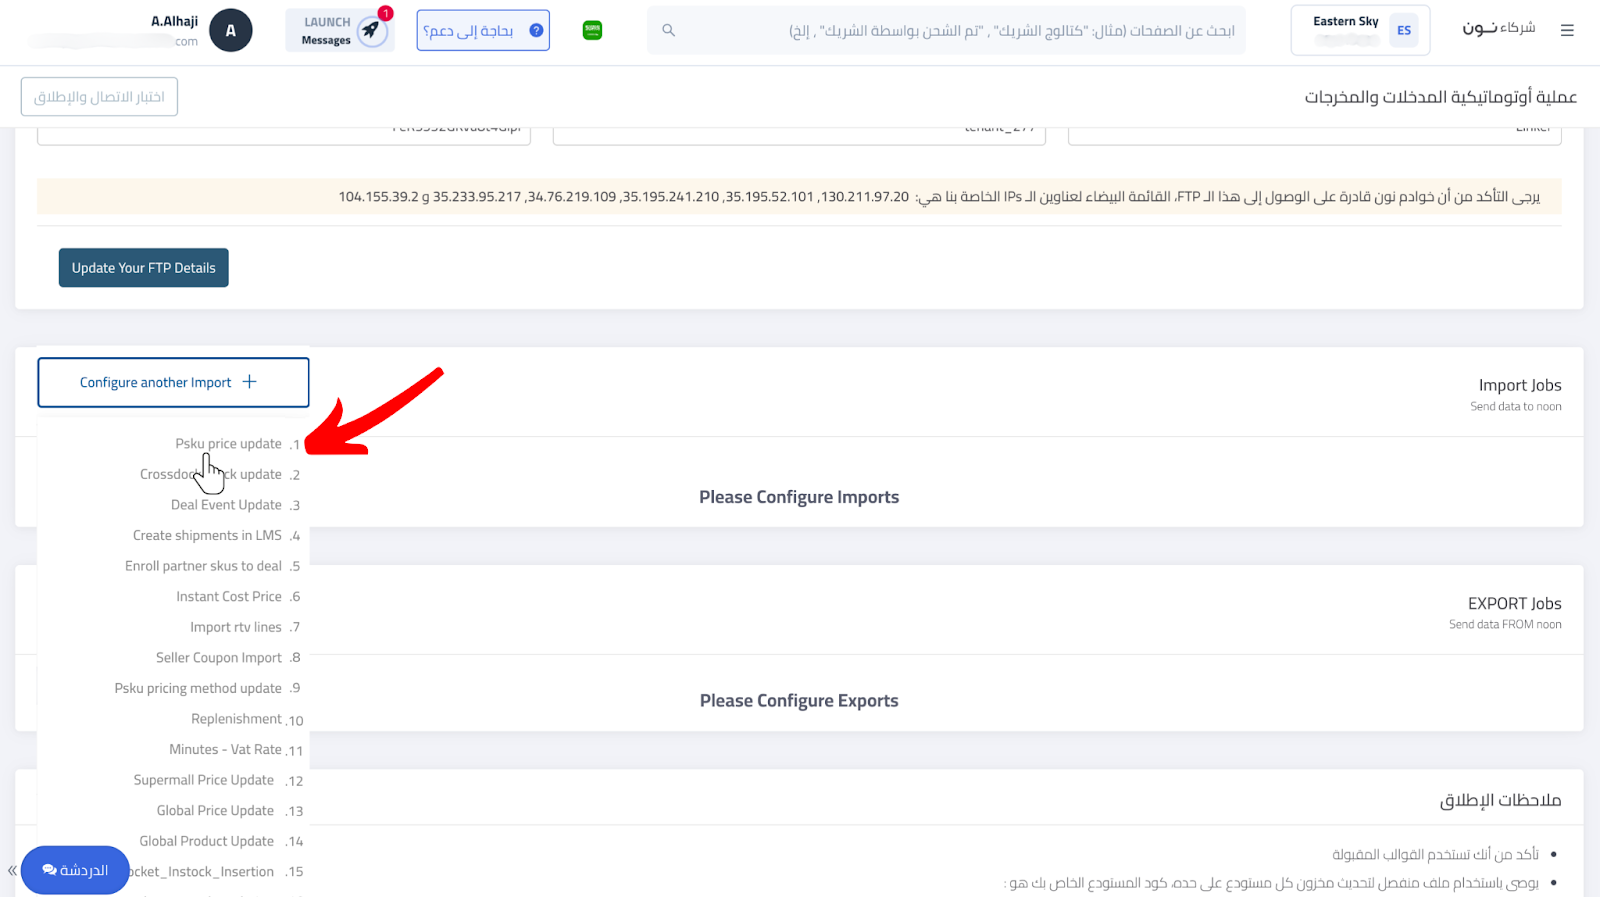Select Psku price update option
This screenshot has width=1600, height=897.
pos(228,444)
